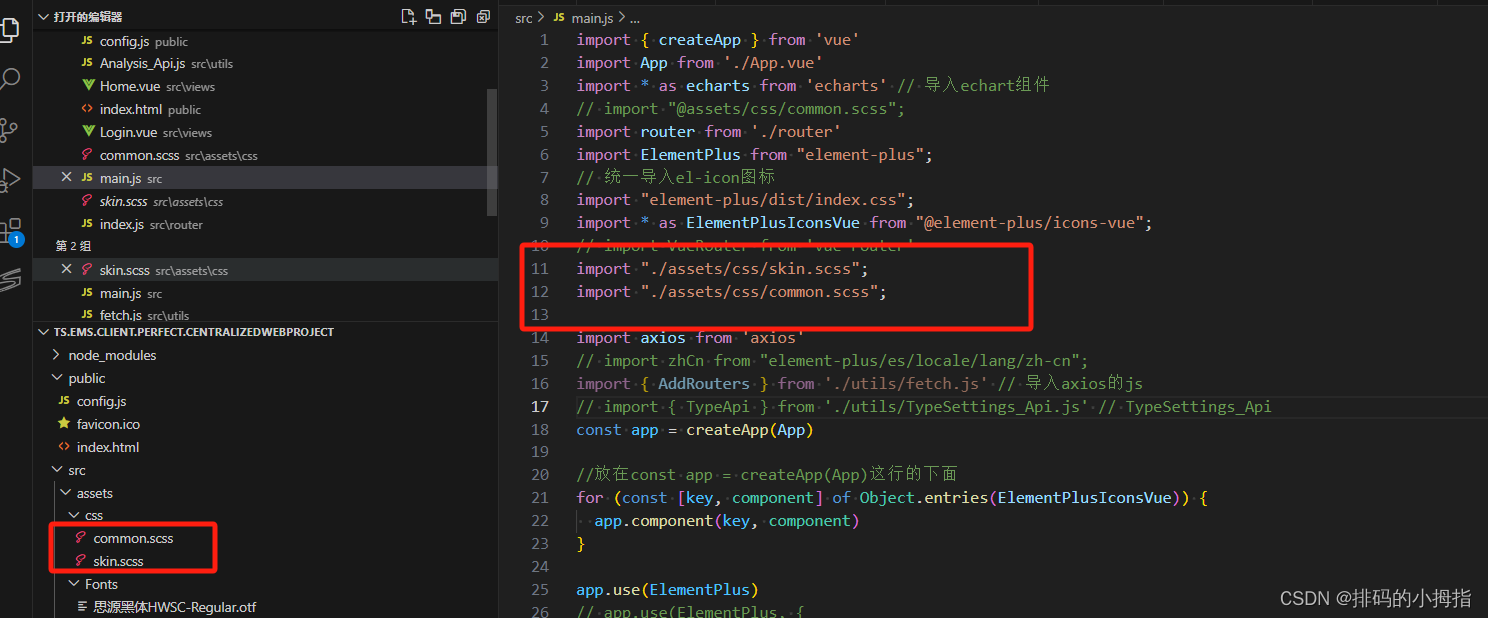Open Source Control view
This screenshot has height=618, width=1488.
click(12, 128)
